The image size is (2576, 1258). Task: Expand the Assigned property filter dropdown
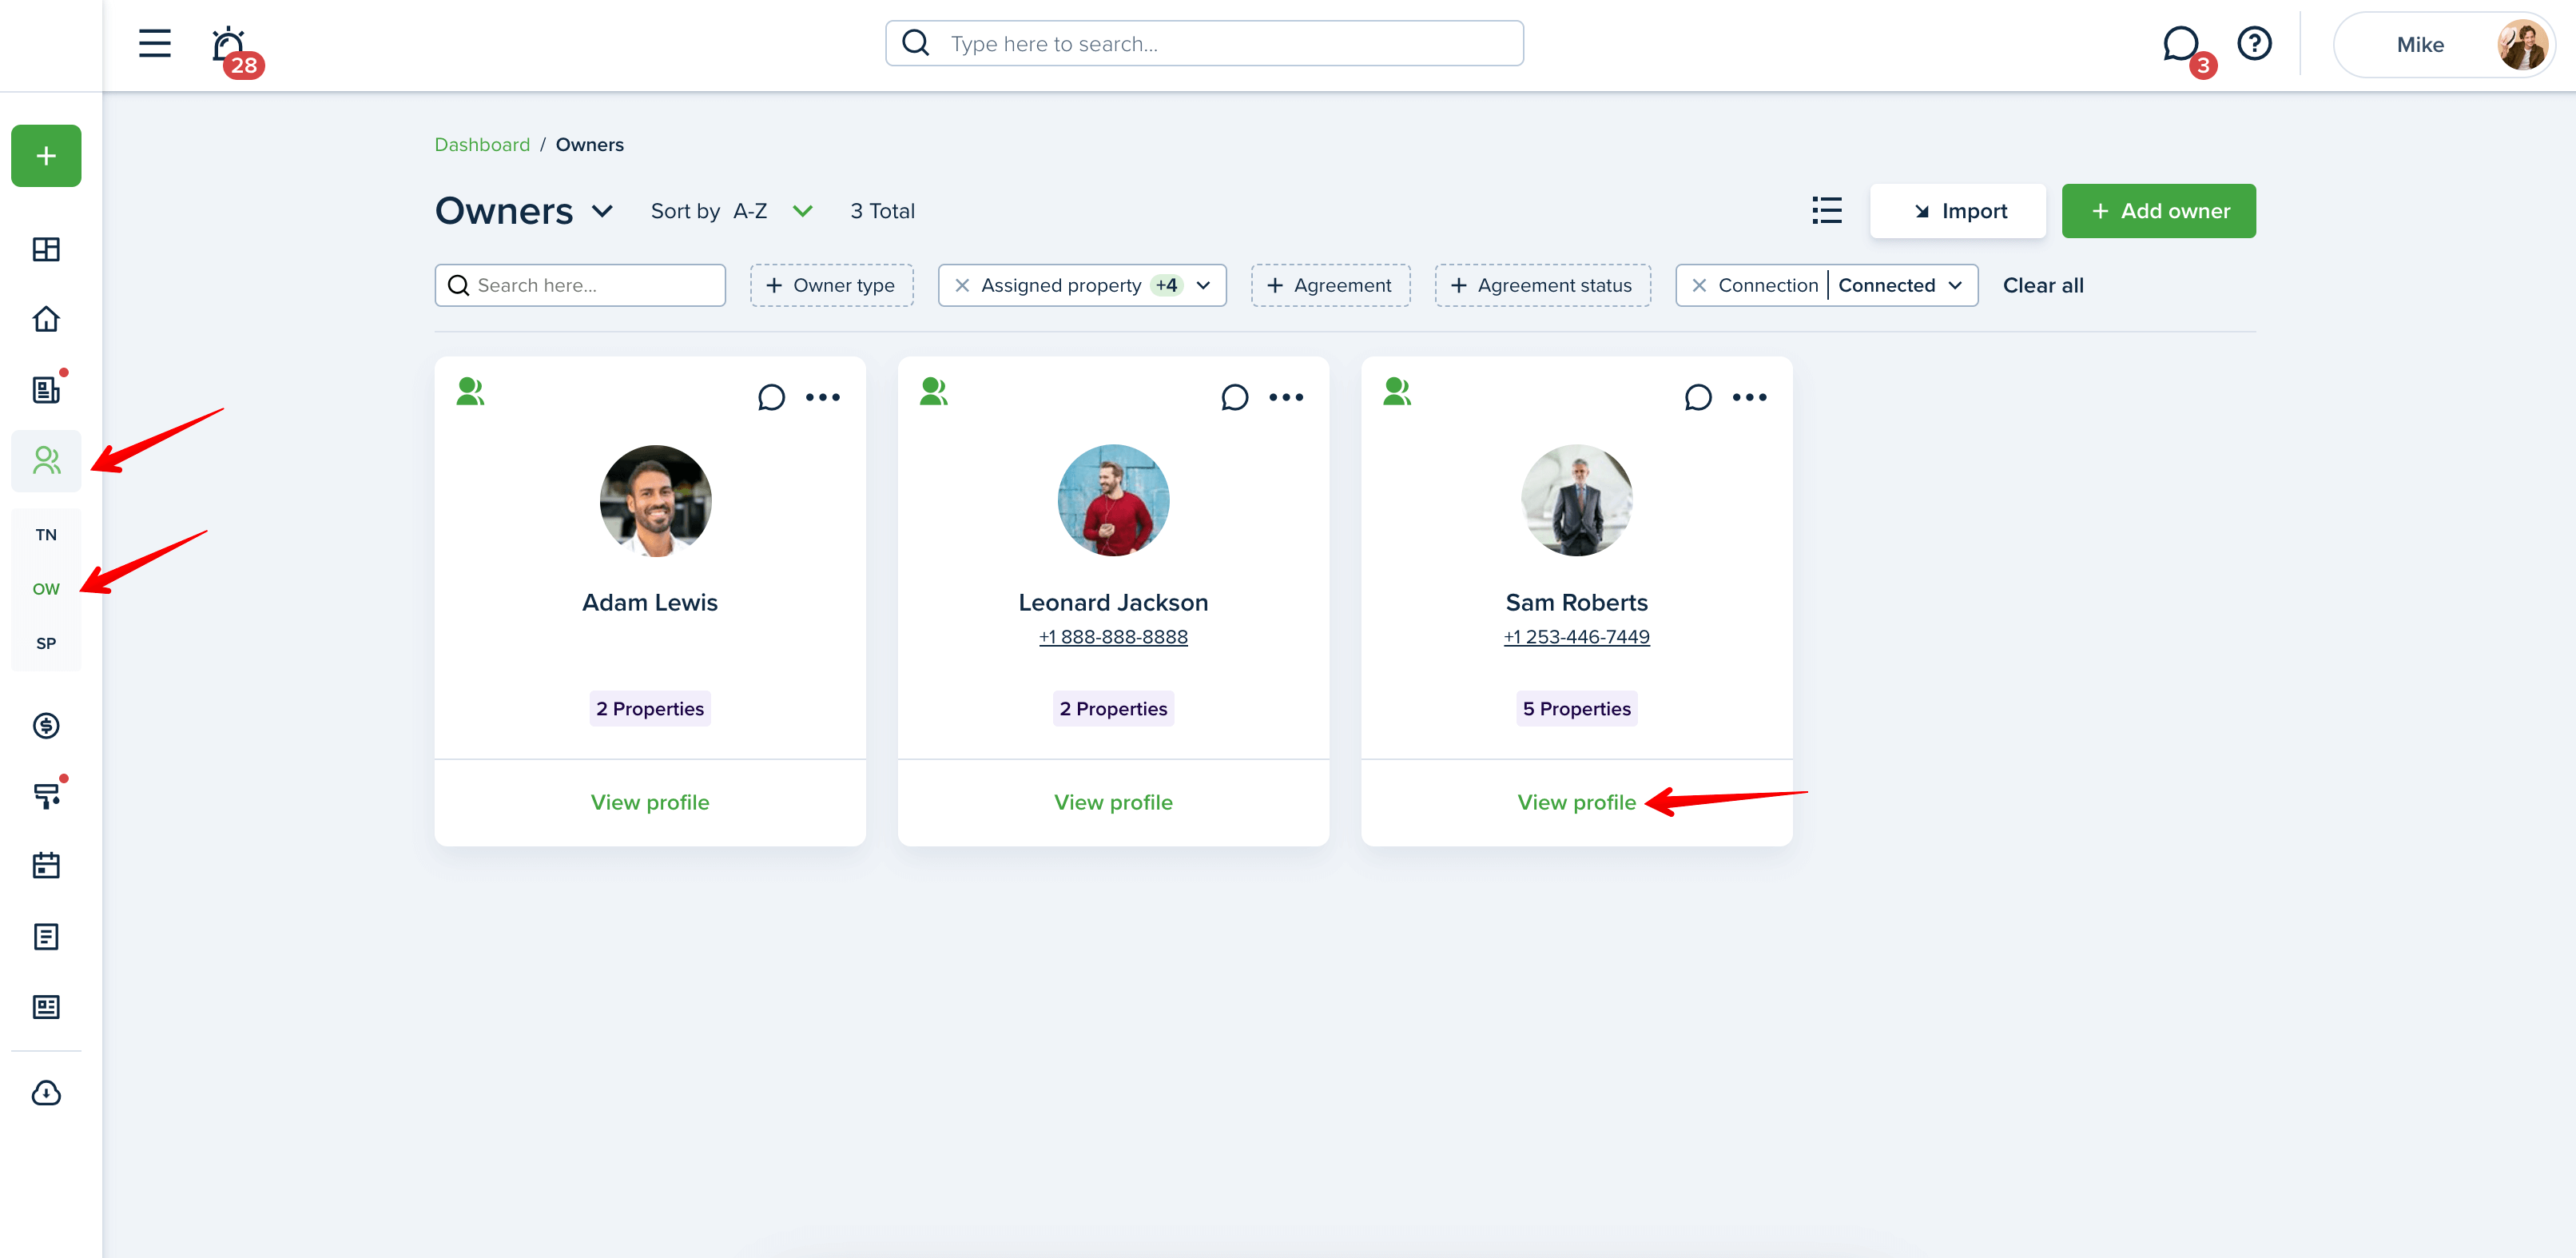[1203, 285]
